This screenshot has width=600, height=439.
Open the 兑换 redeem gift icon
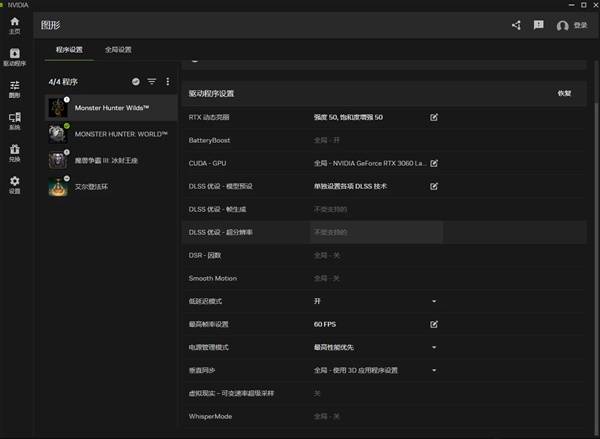tap(15, 149)
